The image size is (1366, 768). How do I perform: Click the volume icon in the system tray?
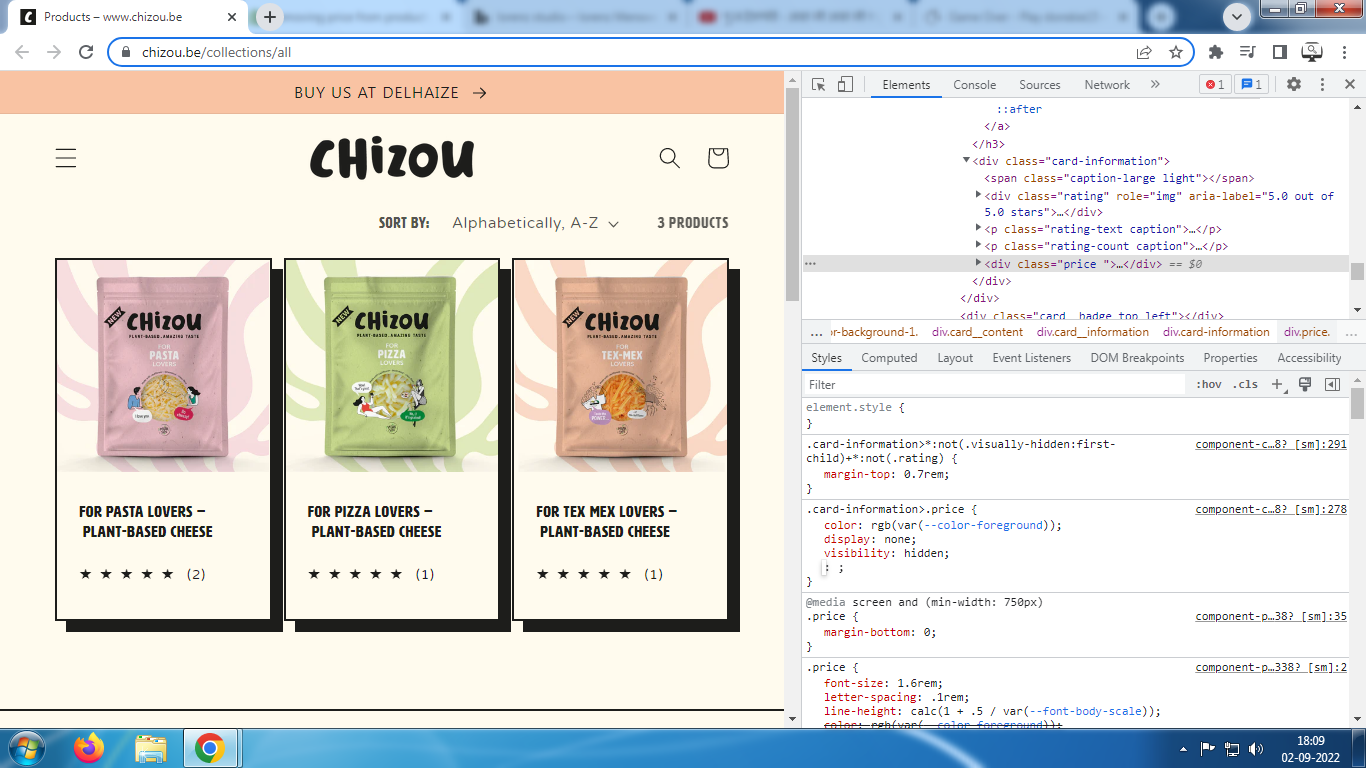click(x=1256, y=749)
